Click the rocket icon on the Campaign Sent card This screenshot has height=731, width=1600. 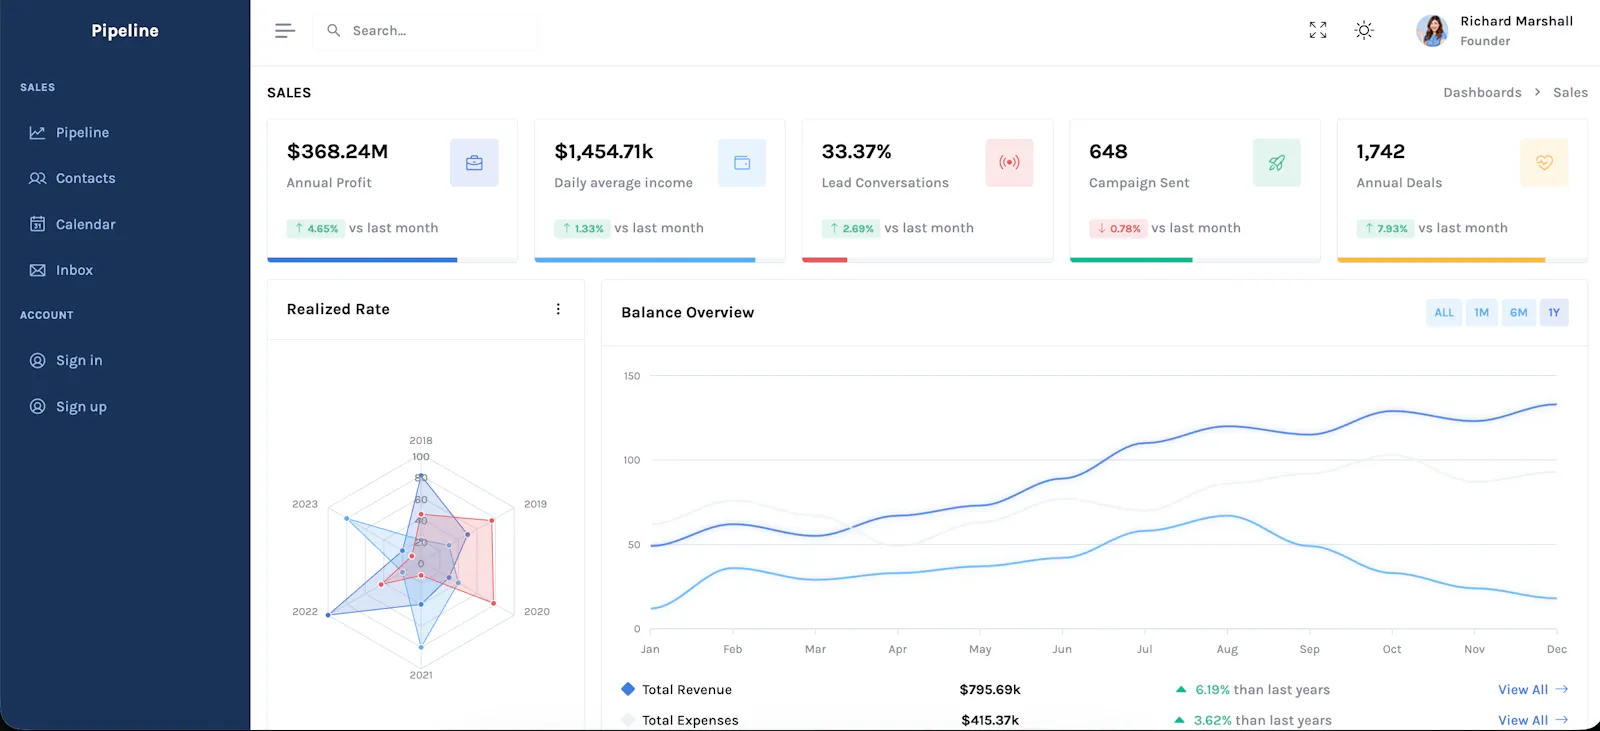[x=1277, y=163]
